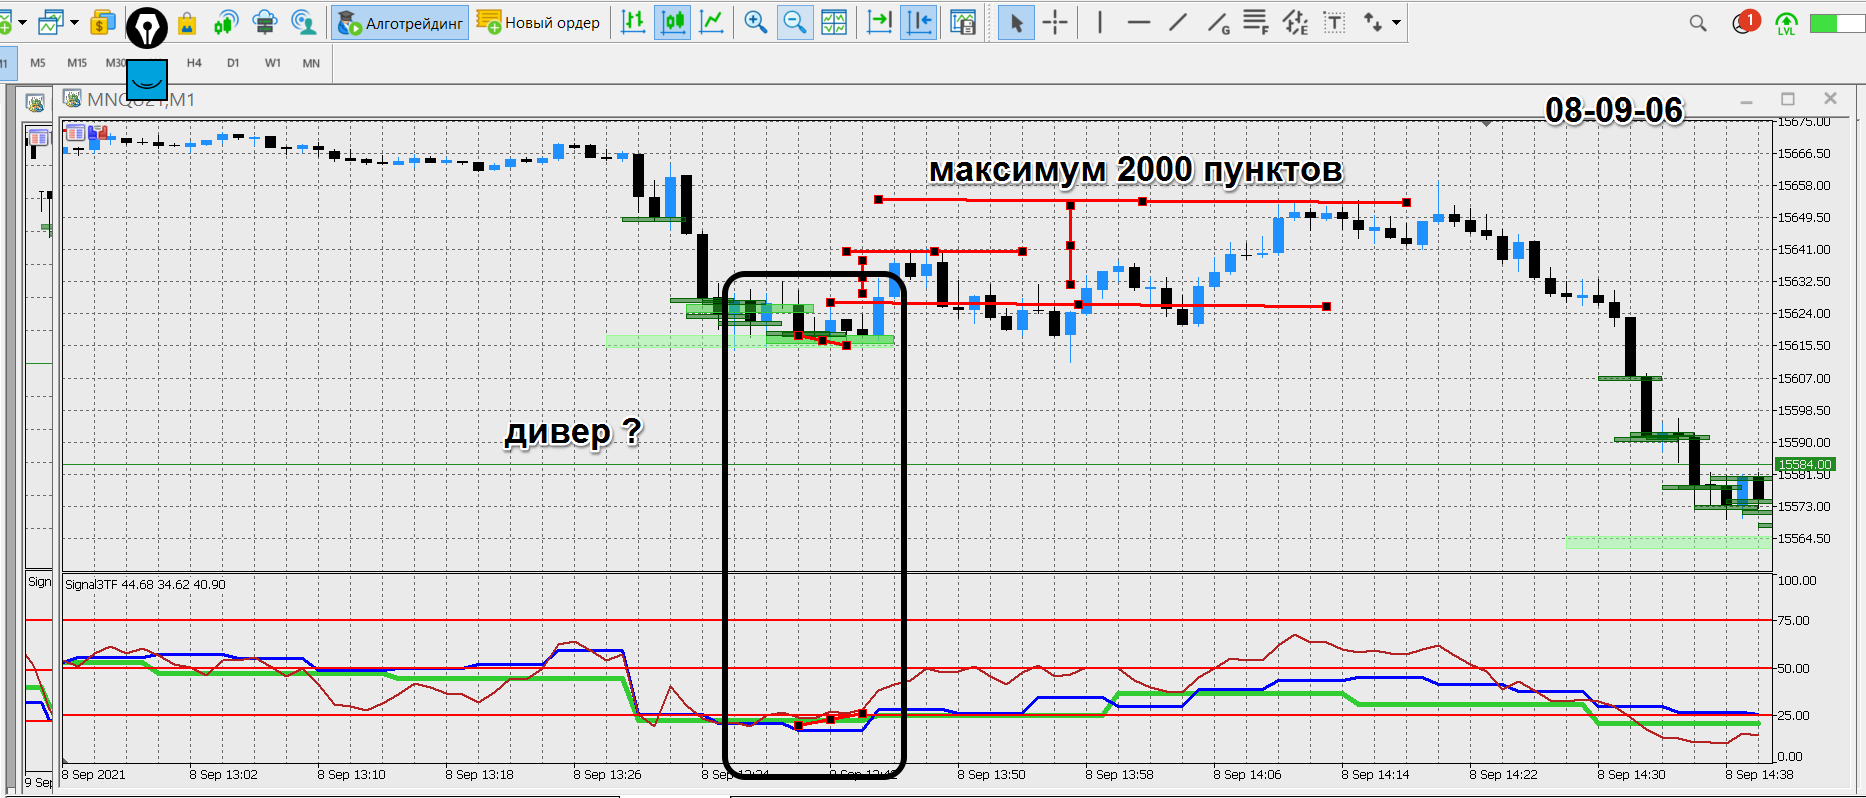Screen dimensions: 1866x798
Task: Click the 8 Sep 13:10 time label
Action: (x=351, y=775)
